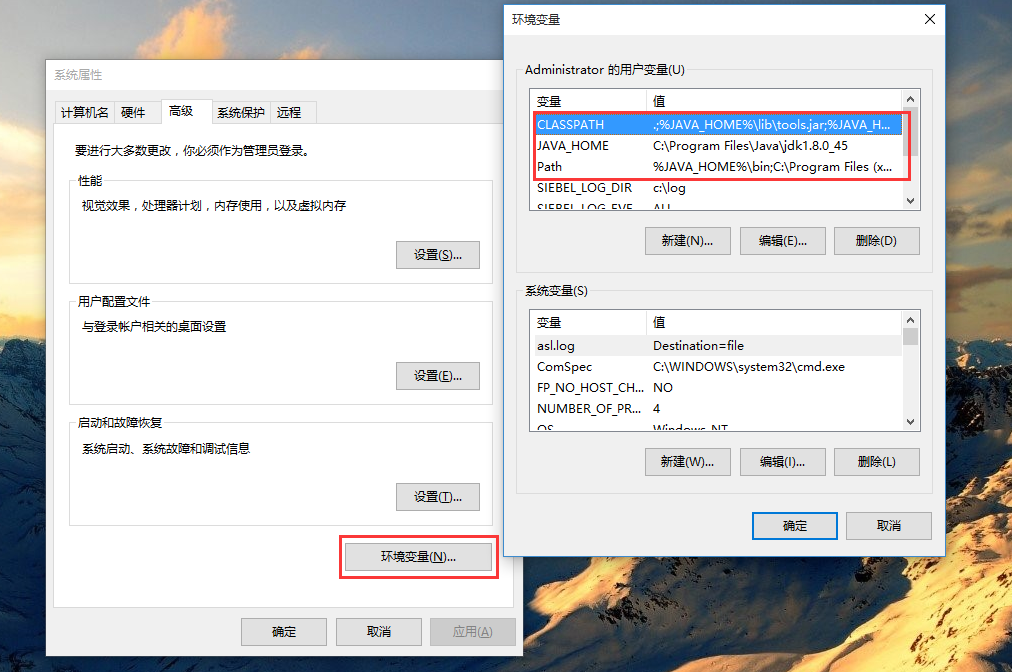
Task: Confirm environment variables with 确定
Action: [x=794, y=525]
